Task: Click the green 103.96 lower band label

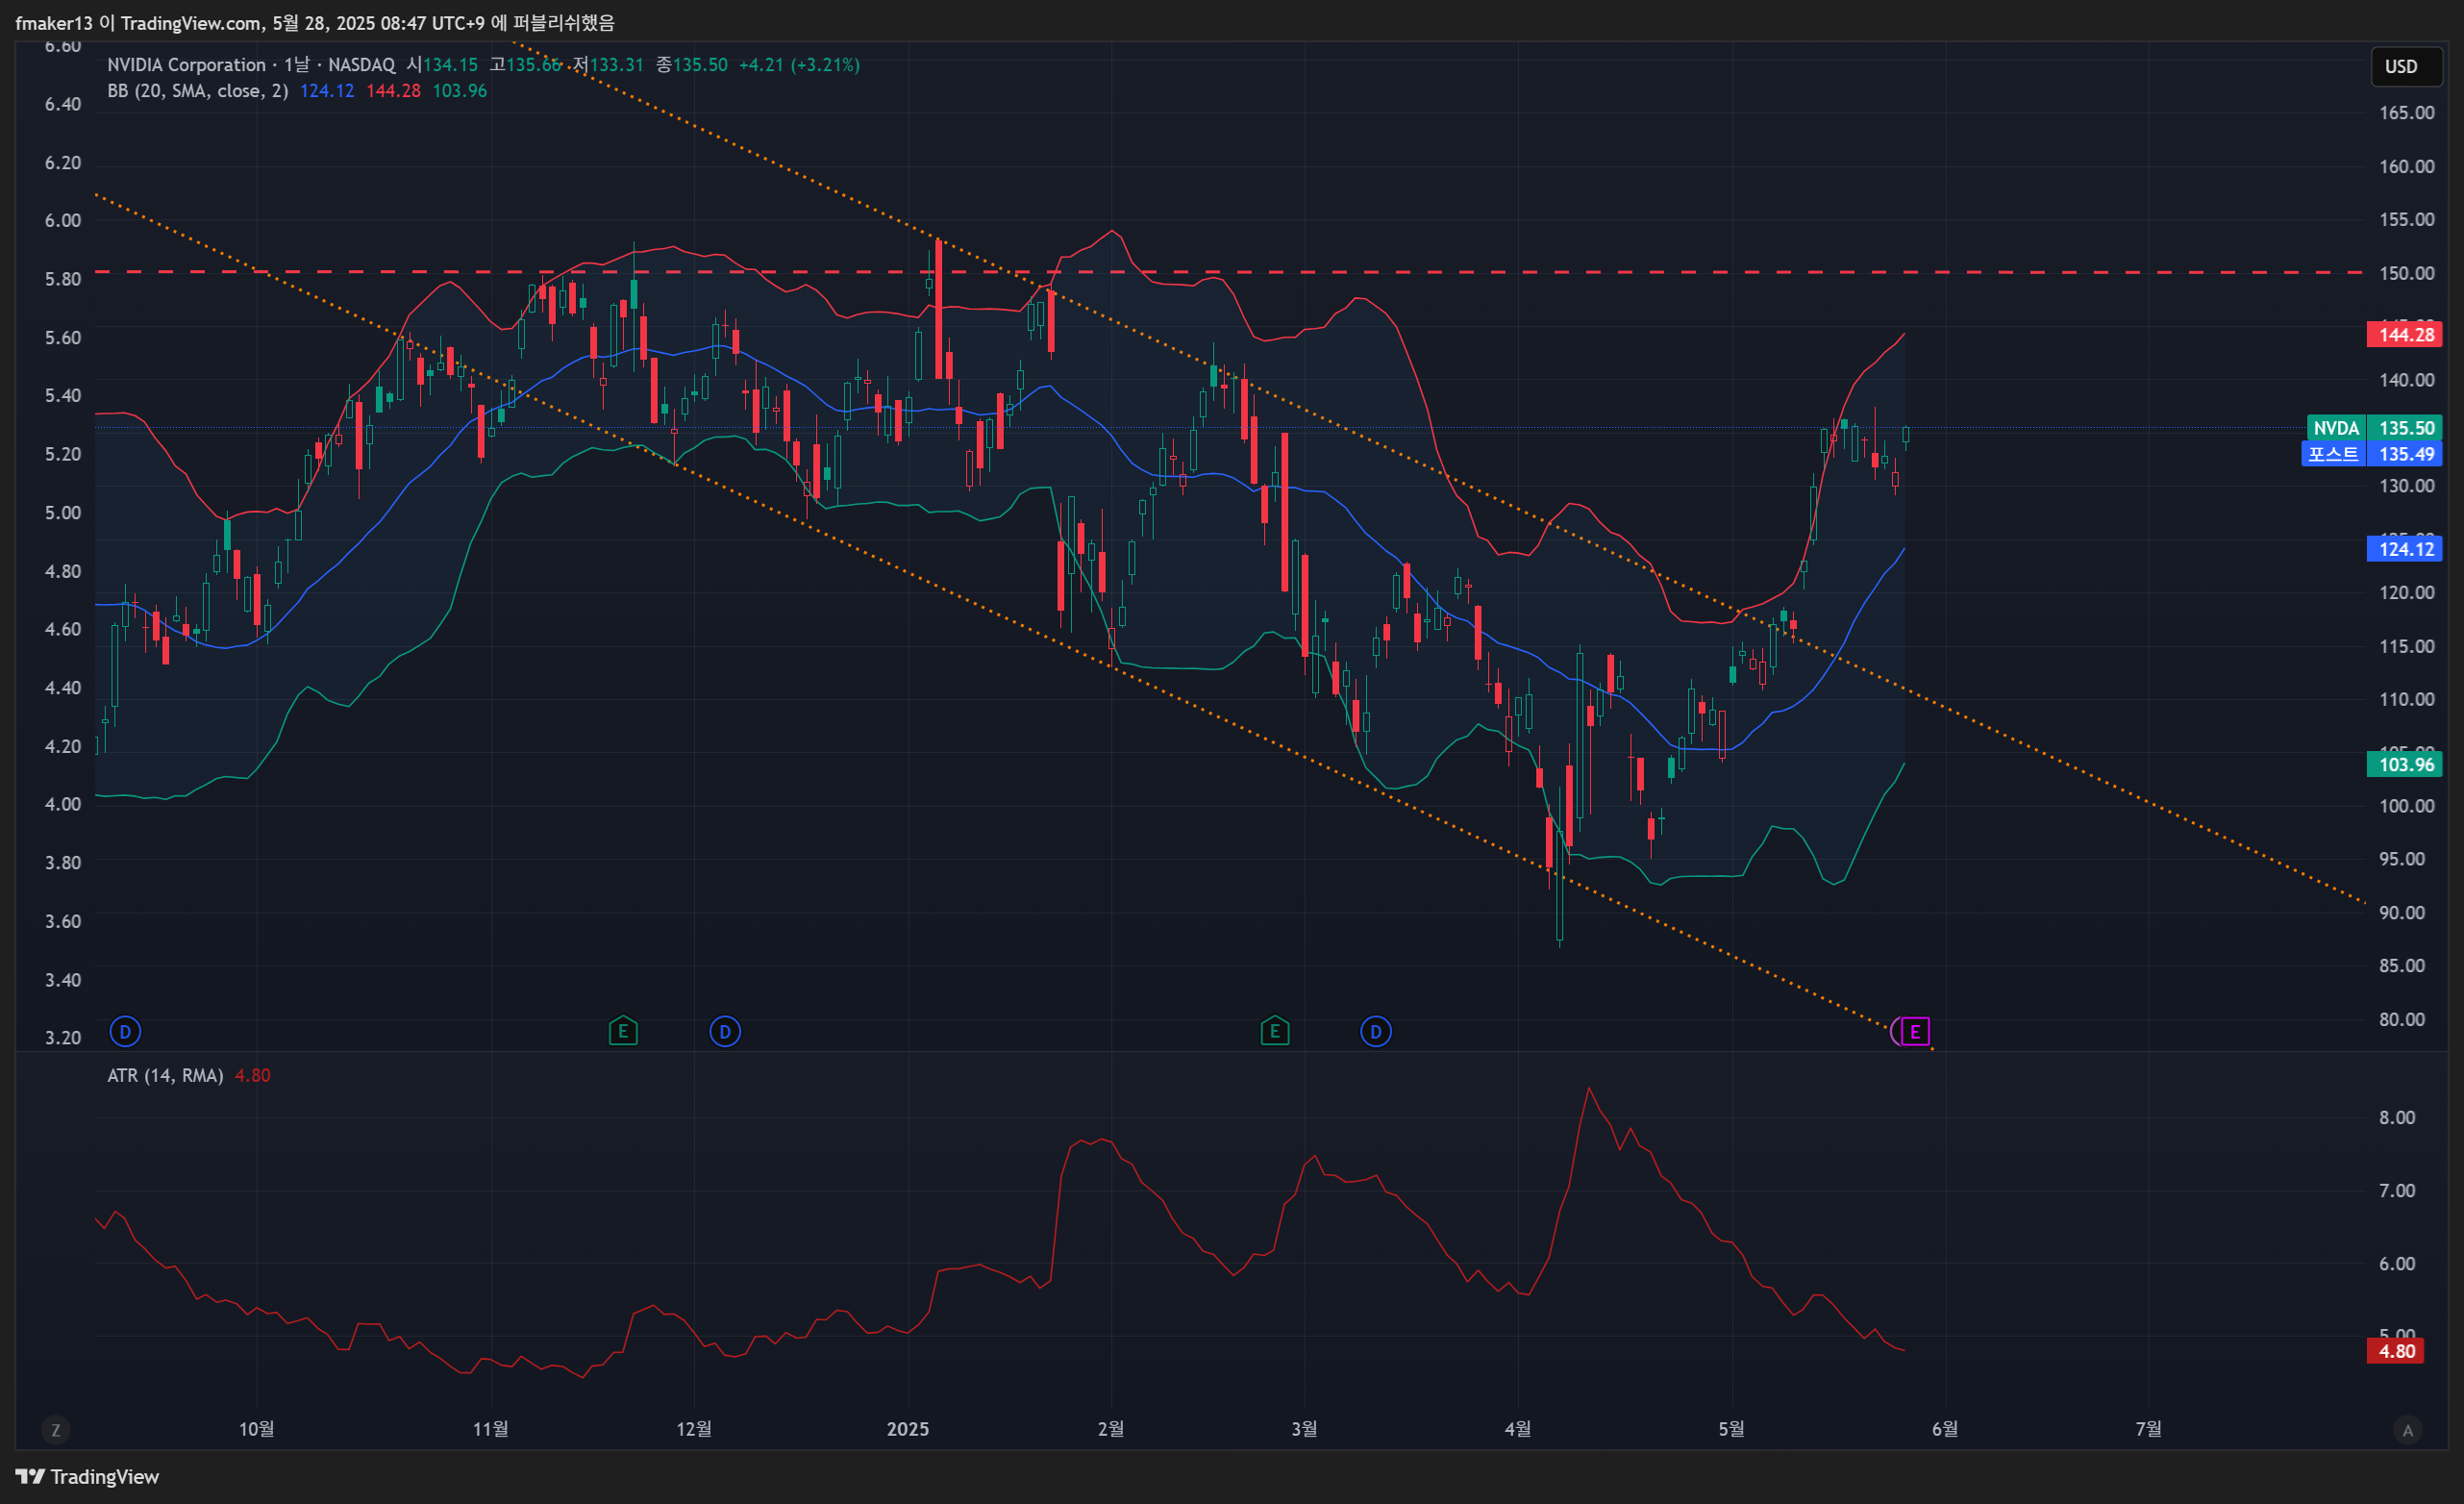Action: point(2405,764)
